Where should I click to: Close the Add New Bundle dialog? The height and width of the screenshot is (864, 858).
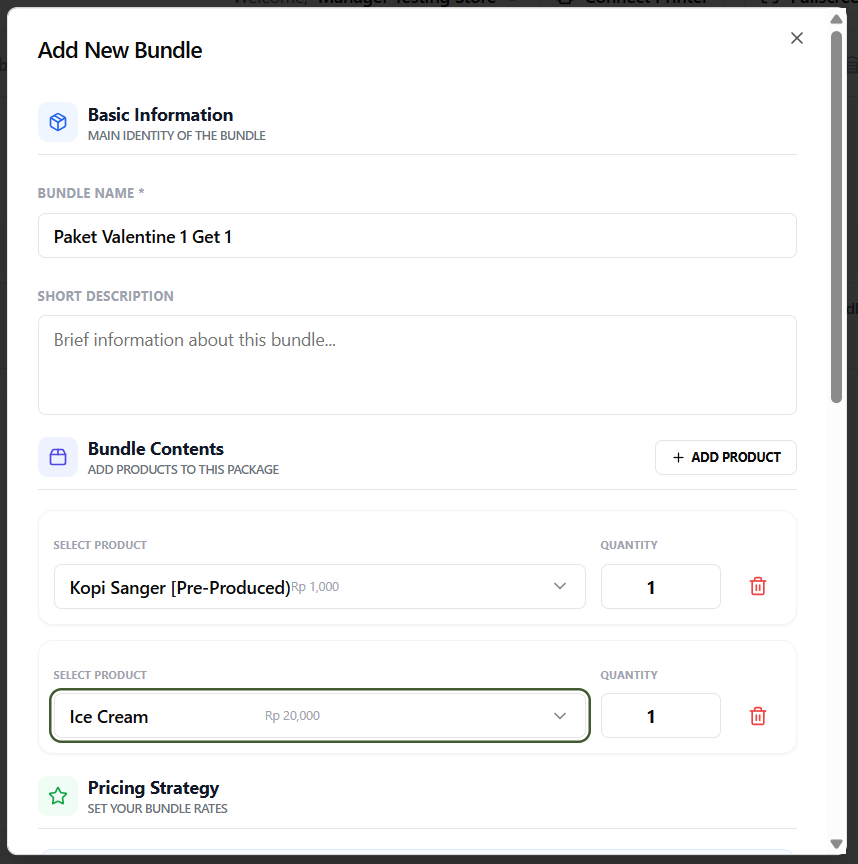pos(796,38)
